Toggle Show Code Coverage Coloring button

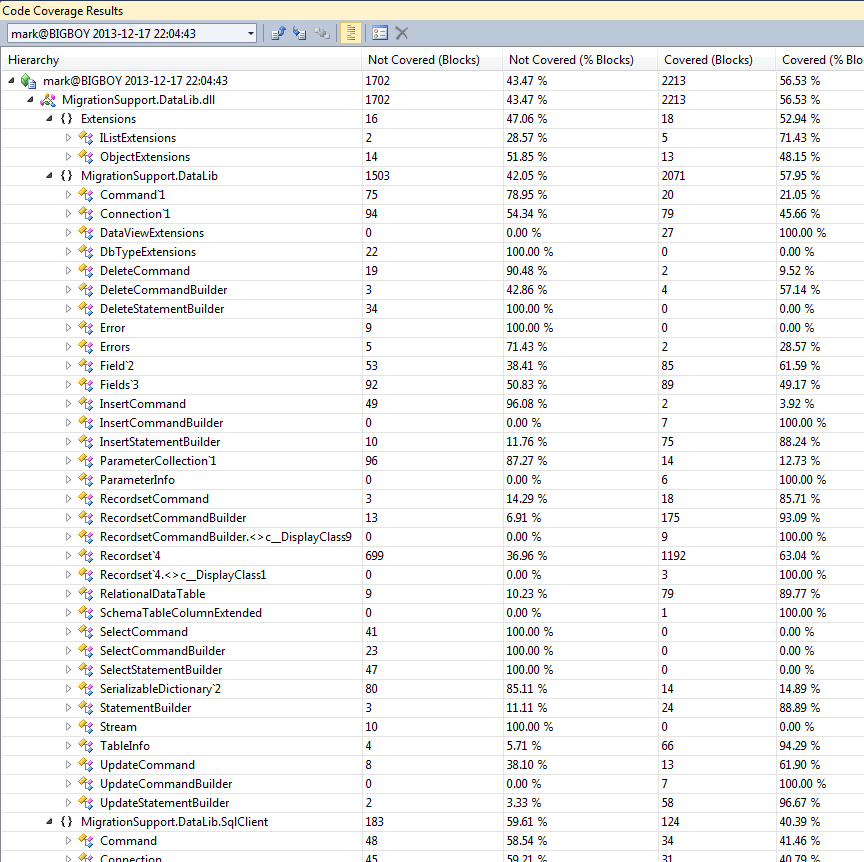[350, 33]
